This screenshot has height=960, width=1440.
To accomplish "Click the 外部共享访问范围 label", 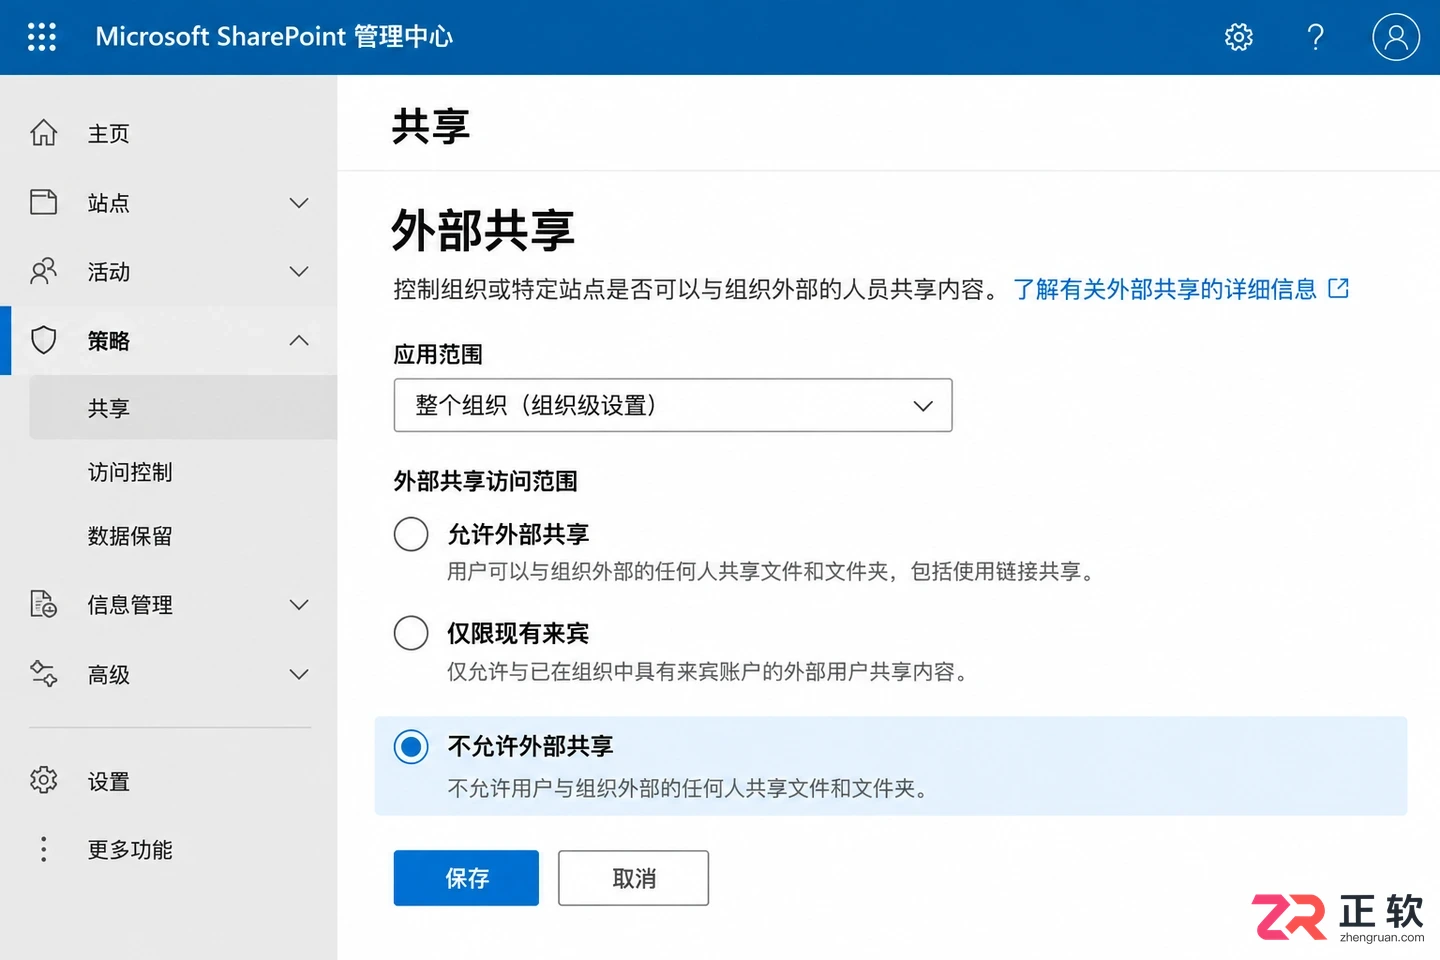I will point(486,481).
